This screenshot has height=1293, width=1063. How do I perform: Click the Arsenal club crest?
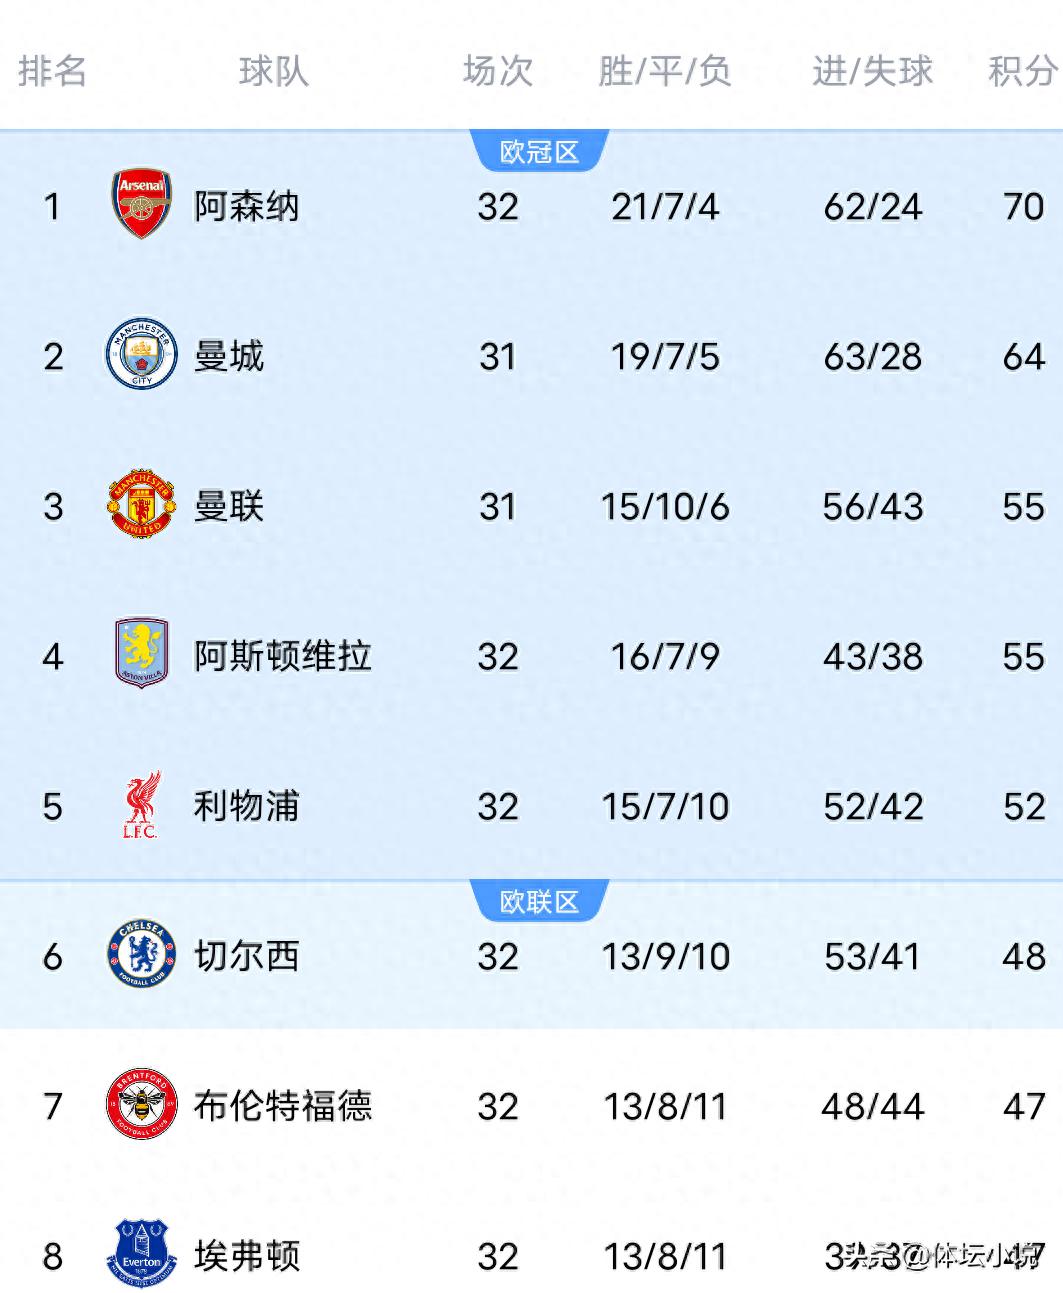(141, 204)
